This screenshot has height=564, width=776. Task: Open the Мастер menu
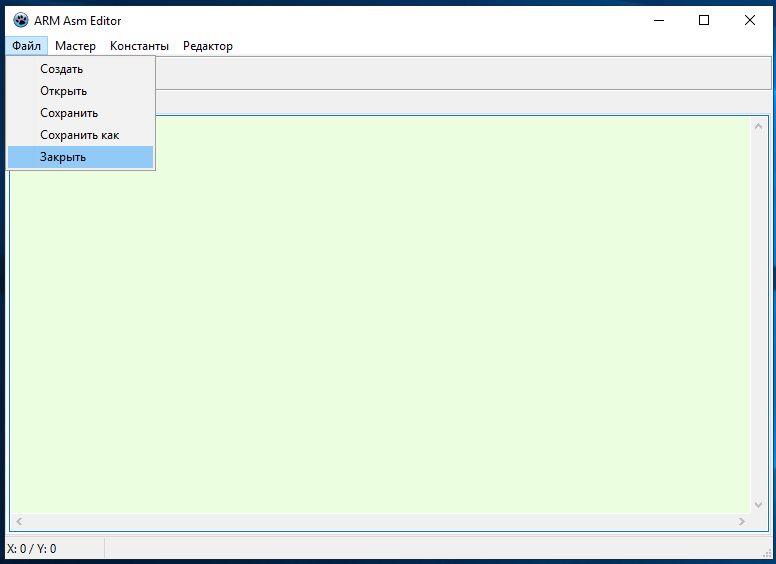point(75,46)
